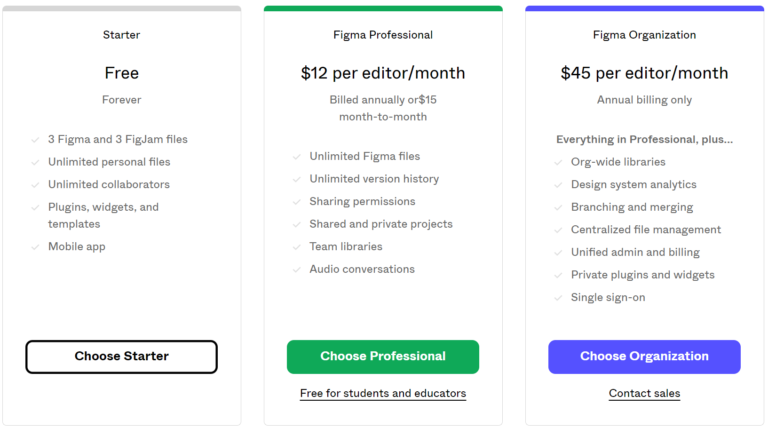This screenshot has width=768, height=428.
Task: Click checkmark next to Branching and merging
Action: tap(558, 207)
